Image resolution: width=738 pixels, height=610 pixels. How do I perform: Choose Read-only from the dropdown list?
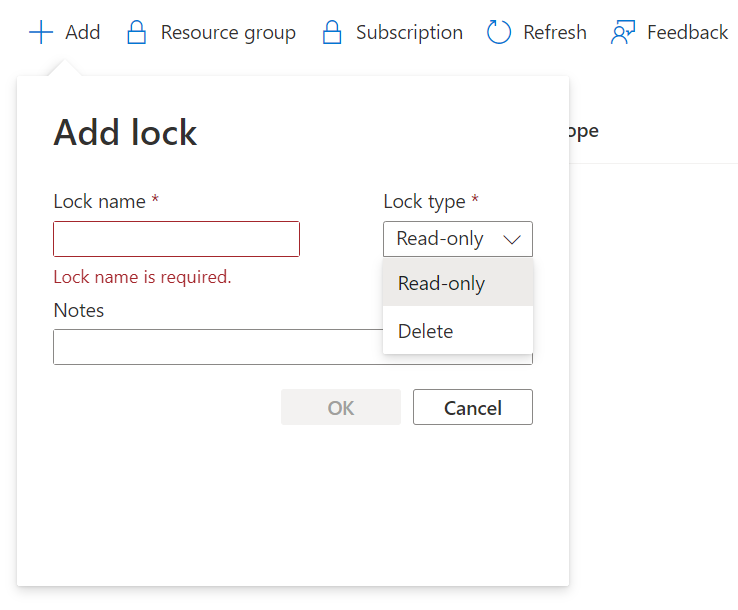click(x=458, y=283)
